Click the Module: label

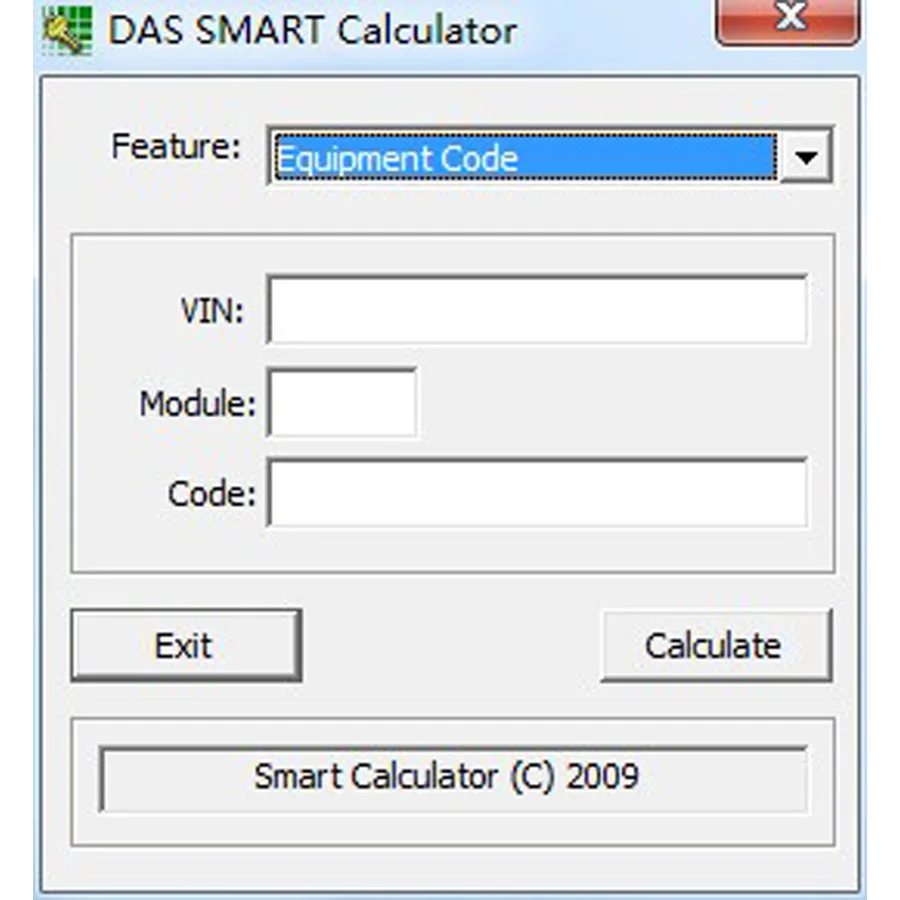pos(197,404)
